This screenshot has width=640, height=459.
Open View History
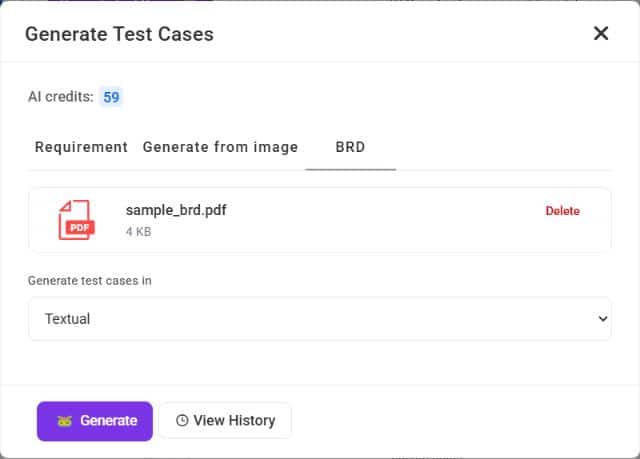point(225,421)
